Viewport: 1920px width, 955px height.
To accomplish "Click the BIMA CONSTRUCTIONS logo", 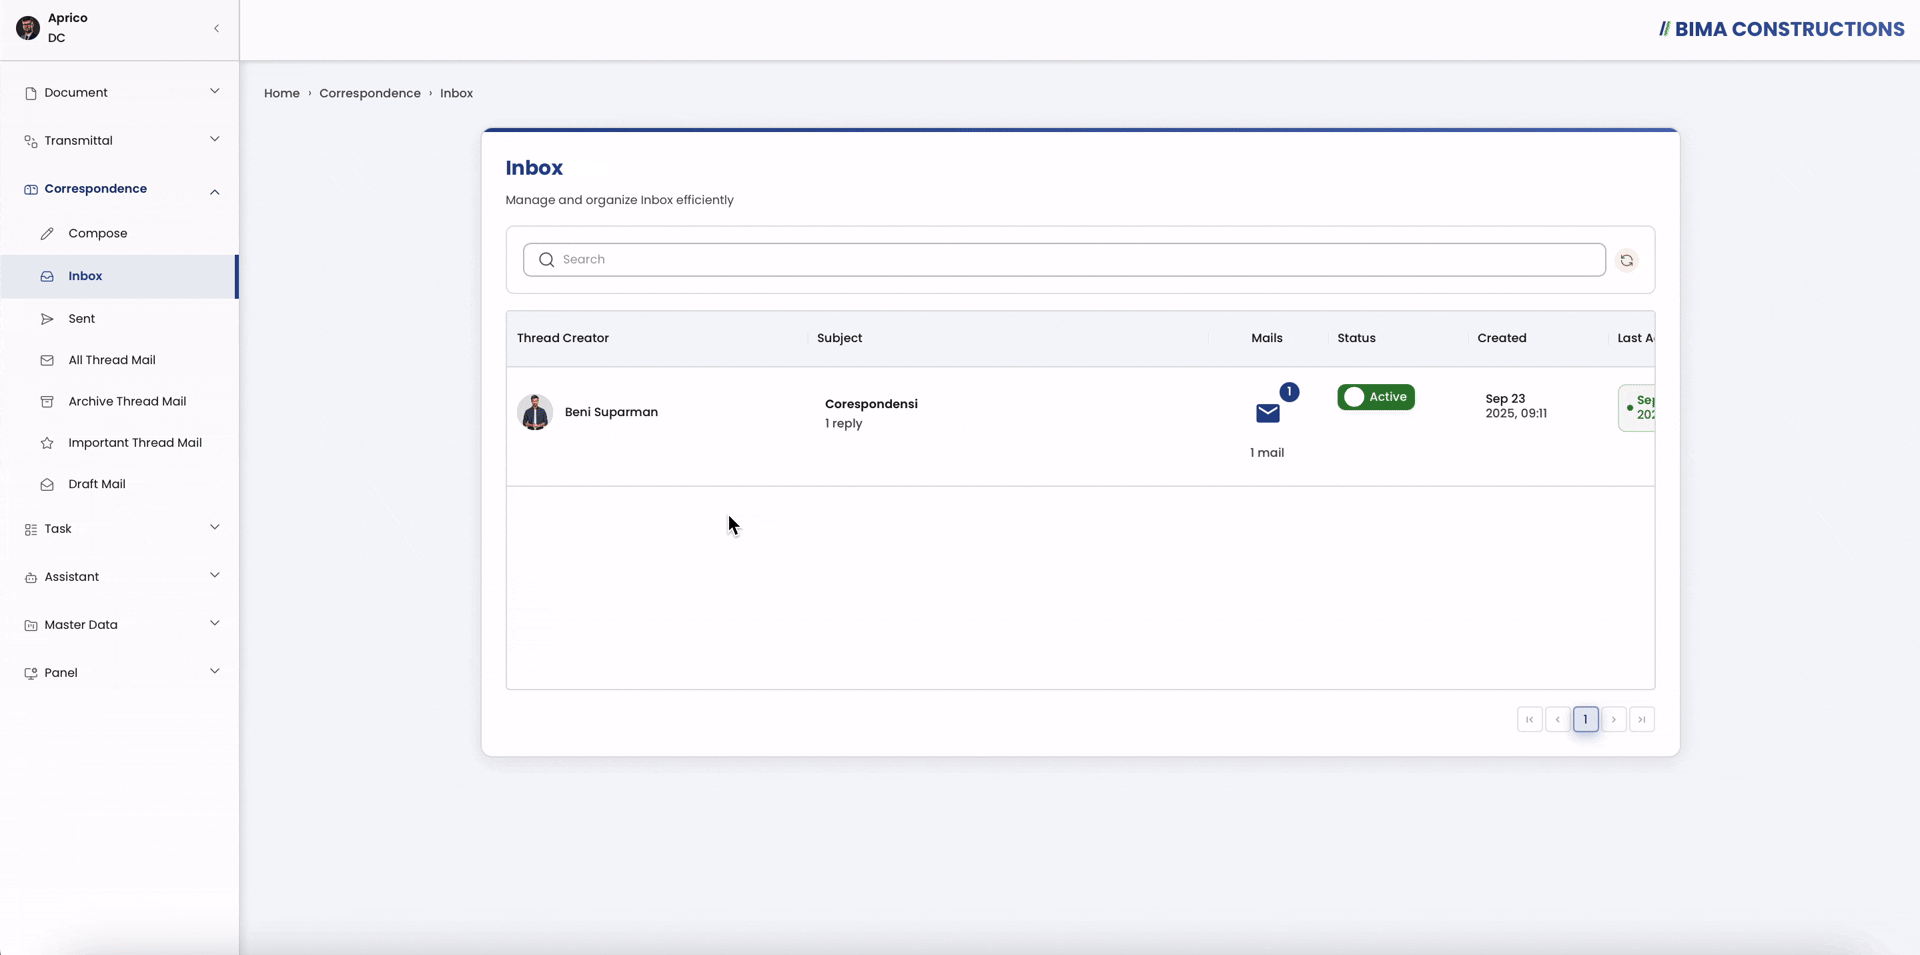I will click(1781, 29).
